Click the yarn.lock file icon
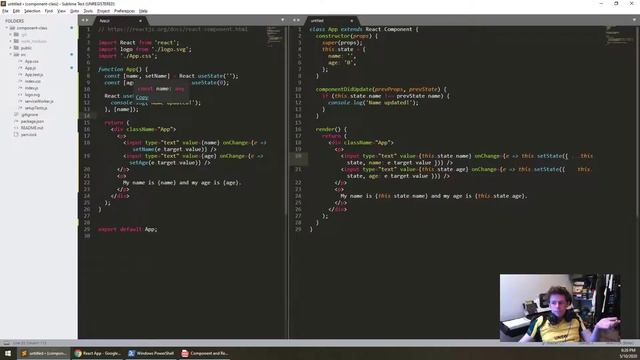 (x=16, y=134)
